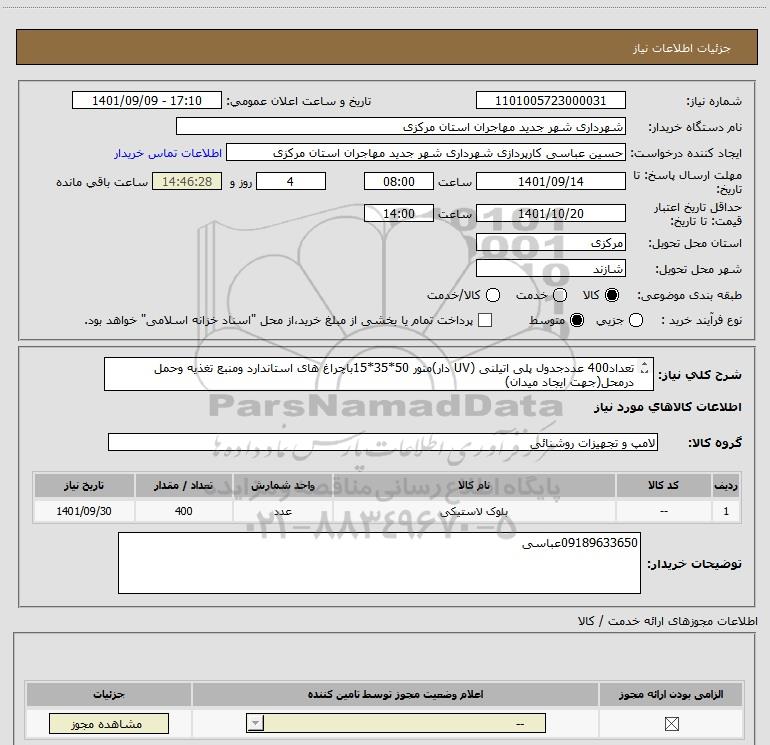The image size is (770, 745).
Task: Click the buyer organization name field
Action: pyautogui.click(x=401, y=126)
